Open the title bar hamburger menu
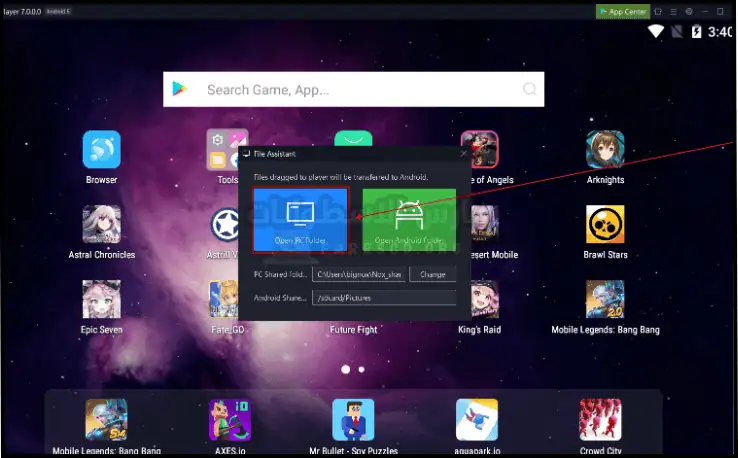The width and height of the screenshot is (738, 458). coord(673,11)
